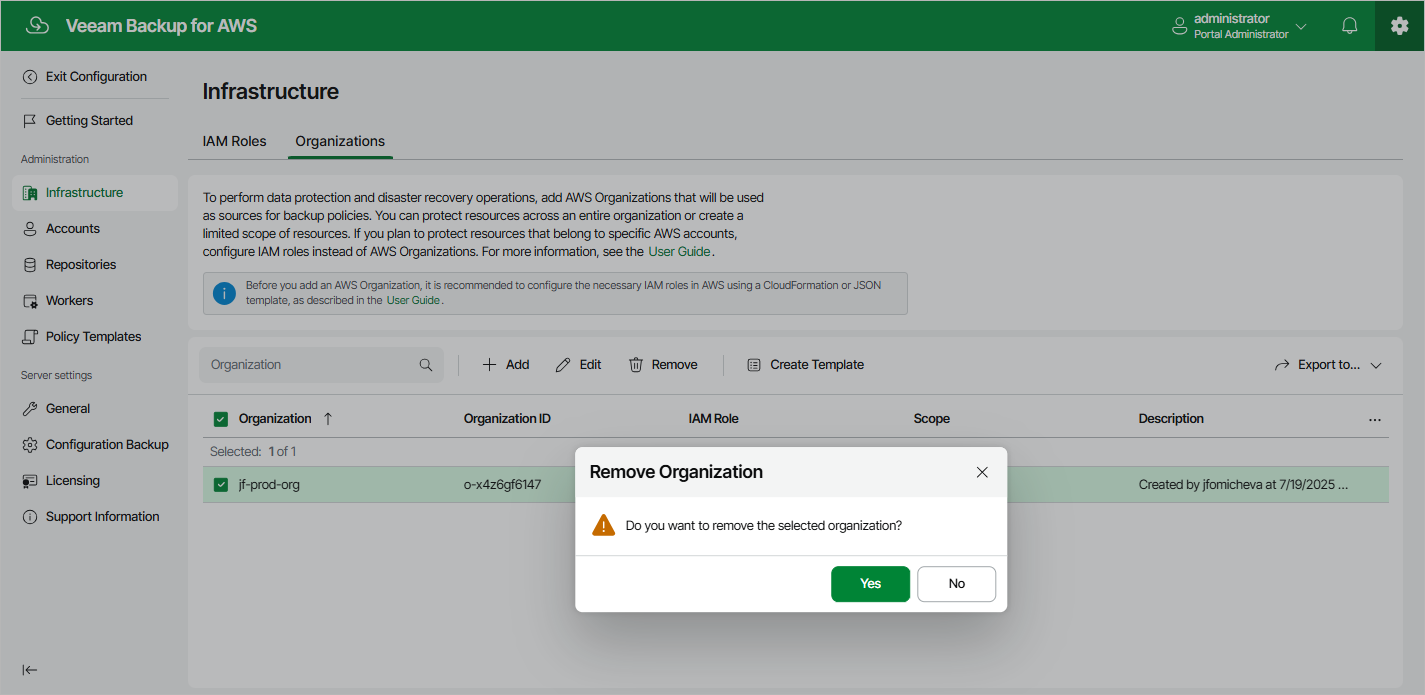Screen dimensions: 1425x695
Task: Click the Description column header
Action: tap(1171, 419)
